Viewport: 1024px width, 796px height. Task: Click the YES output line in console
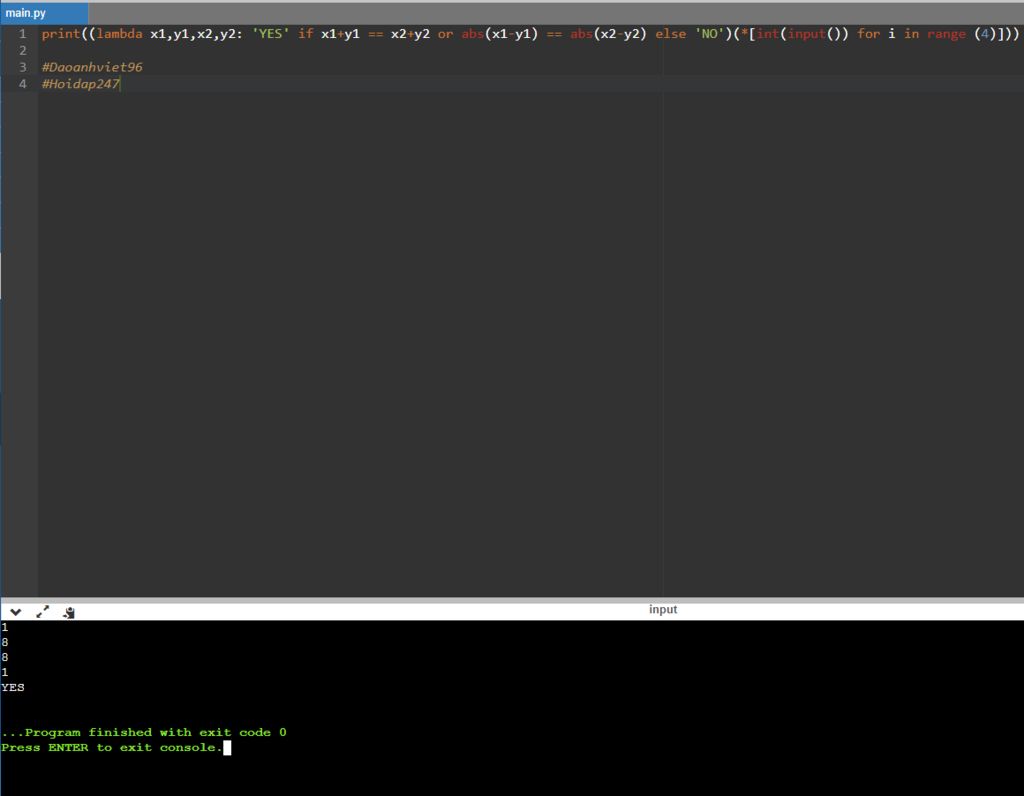[x=12, y=688]
